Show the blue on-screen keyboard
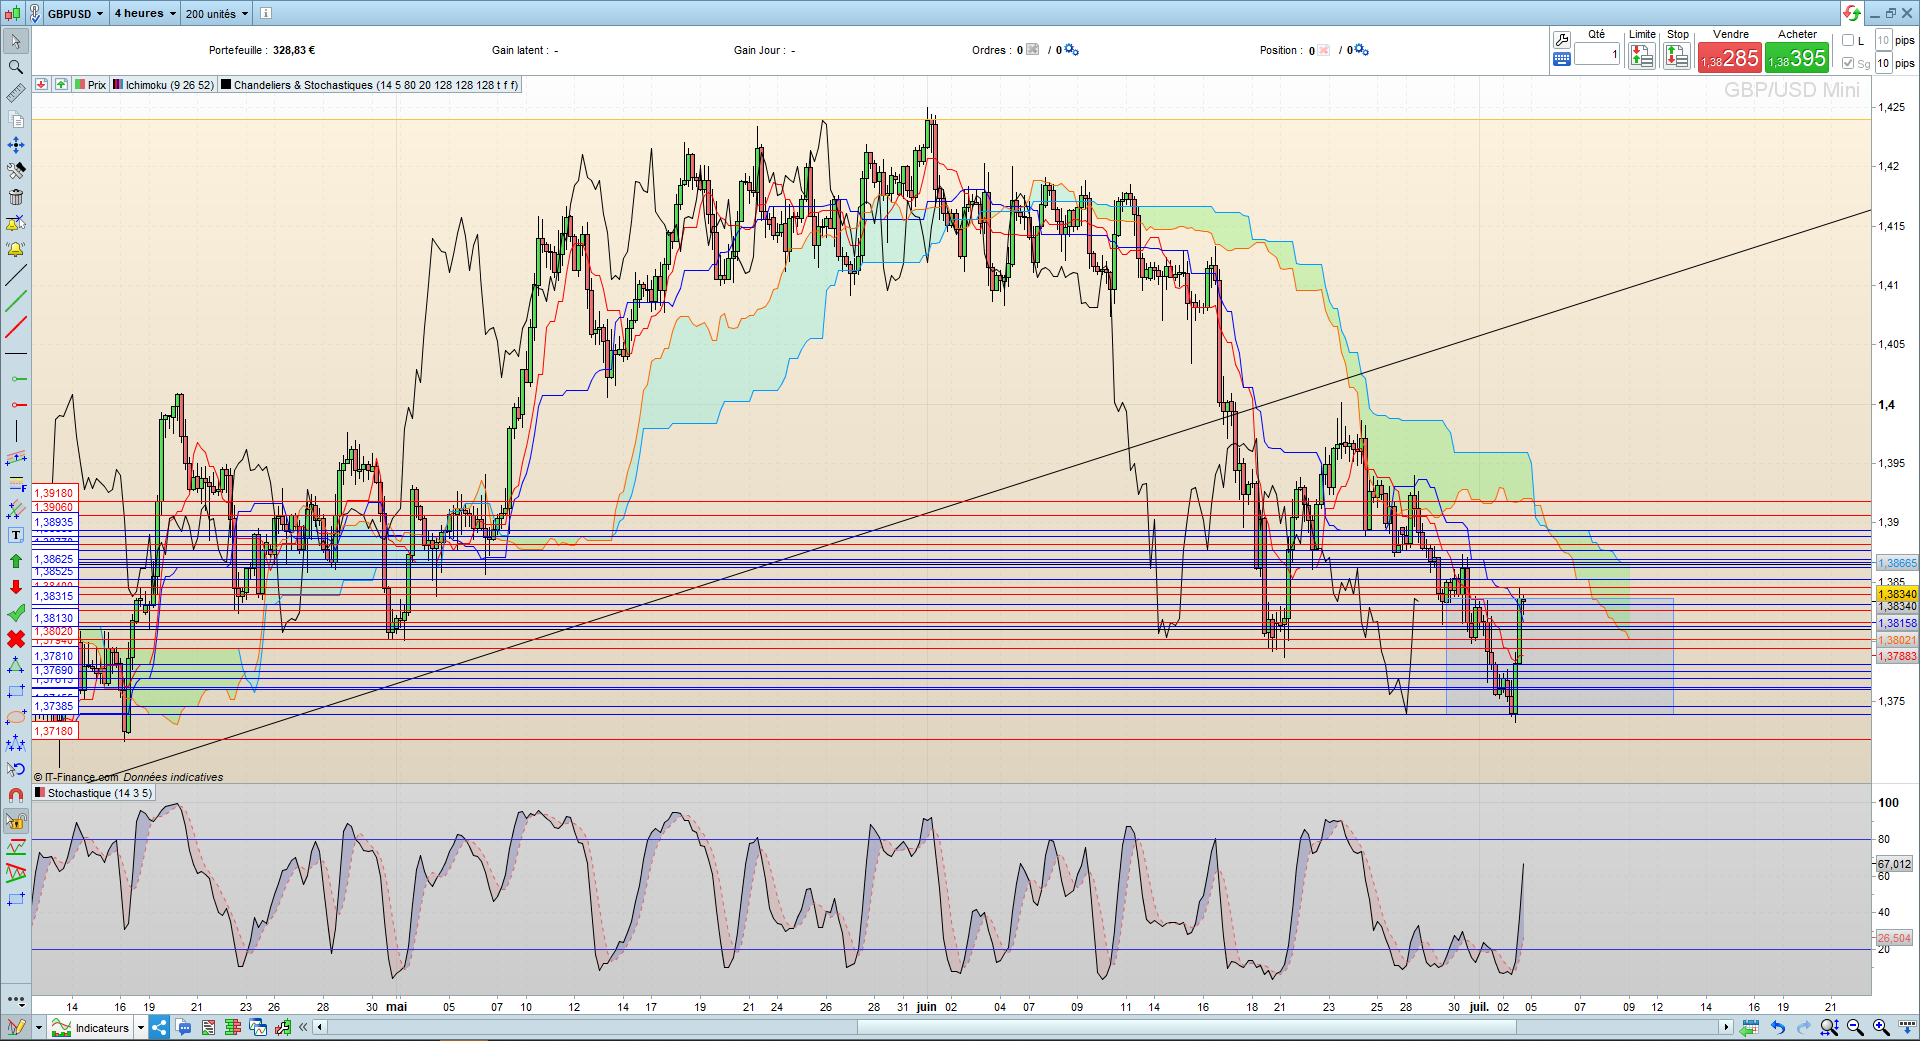 pyautogui.click(x=1562, y=59)
